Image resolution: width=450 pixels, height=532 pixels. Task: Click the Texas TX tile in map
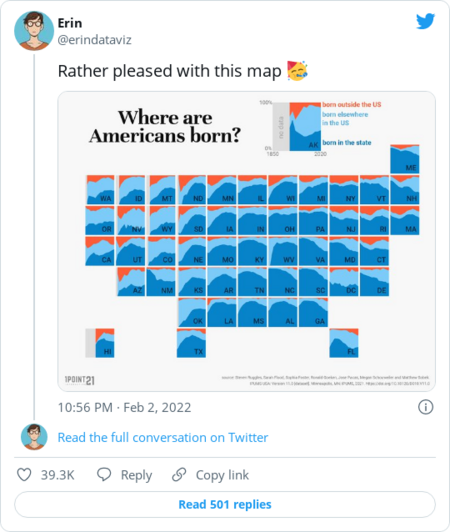click(x=191, y=343)
